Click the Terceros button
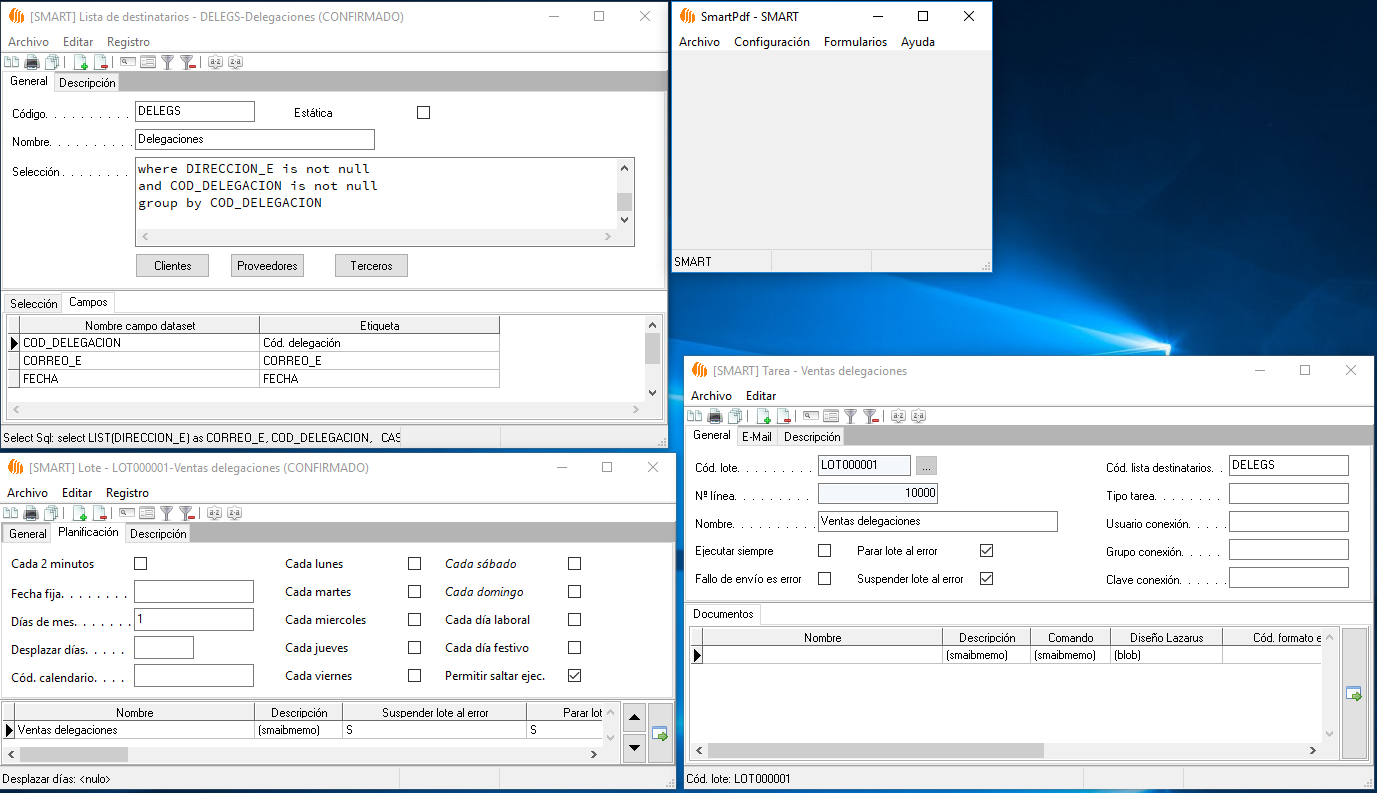Image resolution: width=1377 pixels, height=793 pixels. pos(371,266)
